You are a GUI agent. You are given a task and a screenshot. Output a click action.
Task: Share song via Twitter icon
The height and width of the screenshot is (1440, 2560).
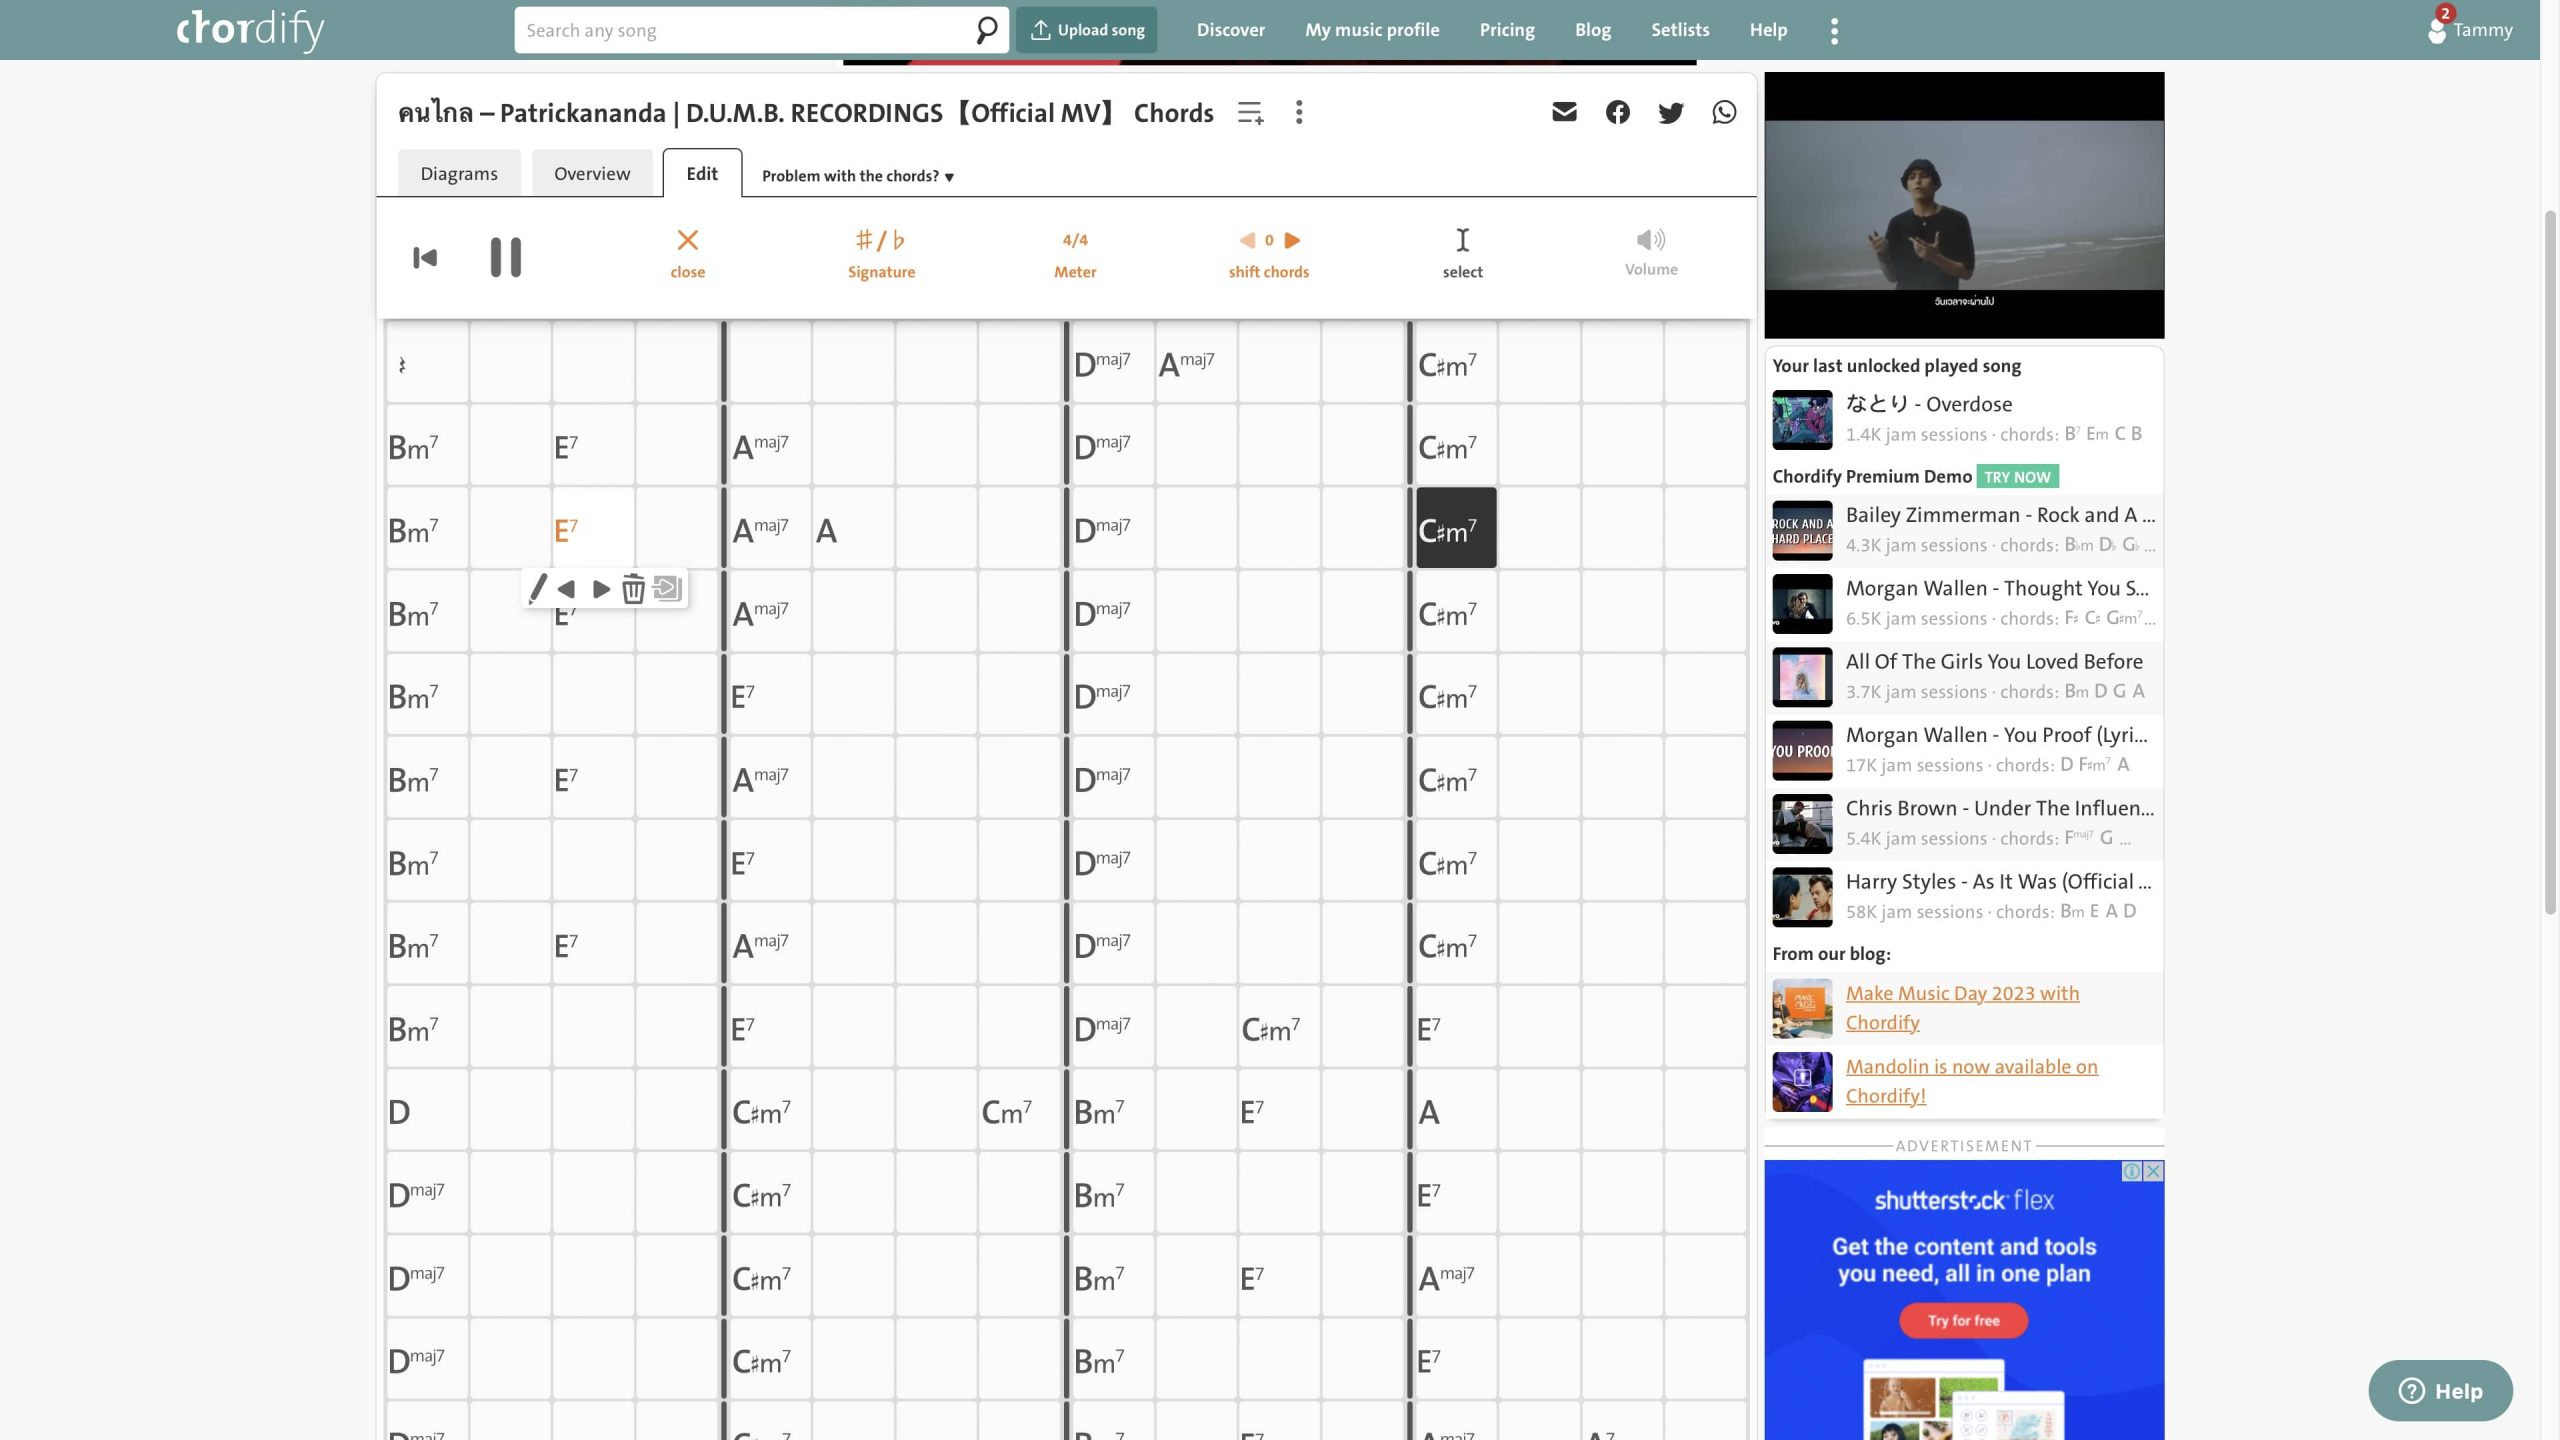[1670, 112]
